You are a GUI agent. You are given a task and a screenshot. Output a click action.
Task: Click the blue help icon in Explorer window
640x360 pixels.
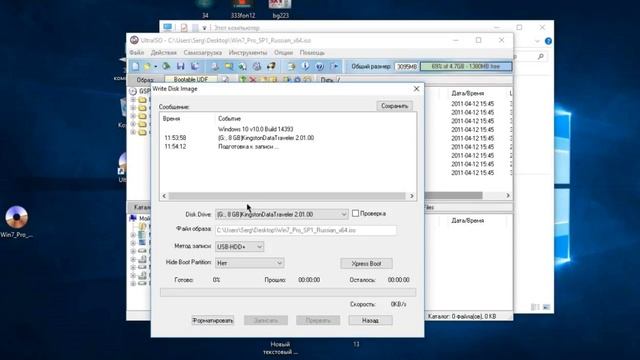[548, 41]
